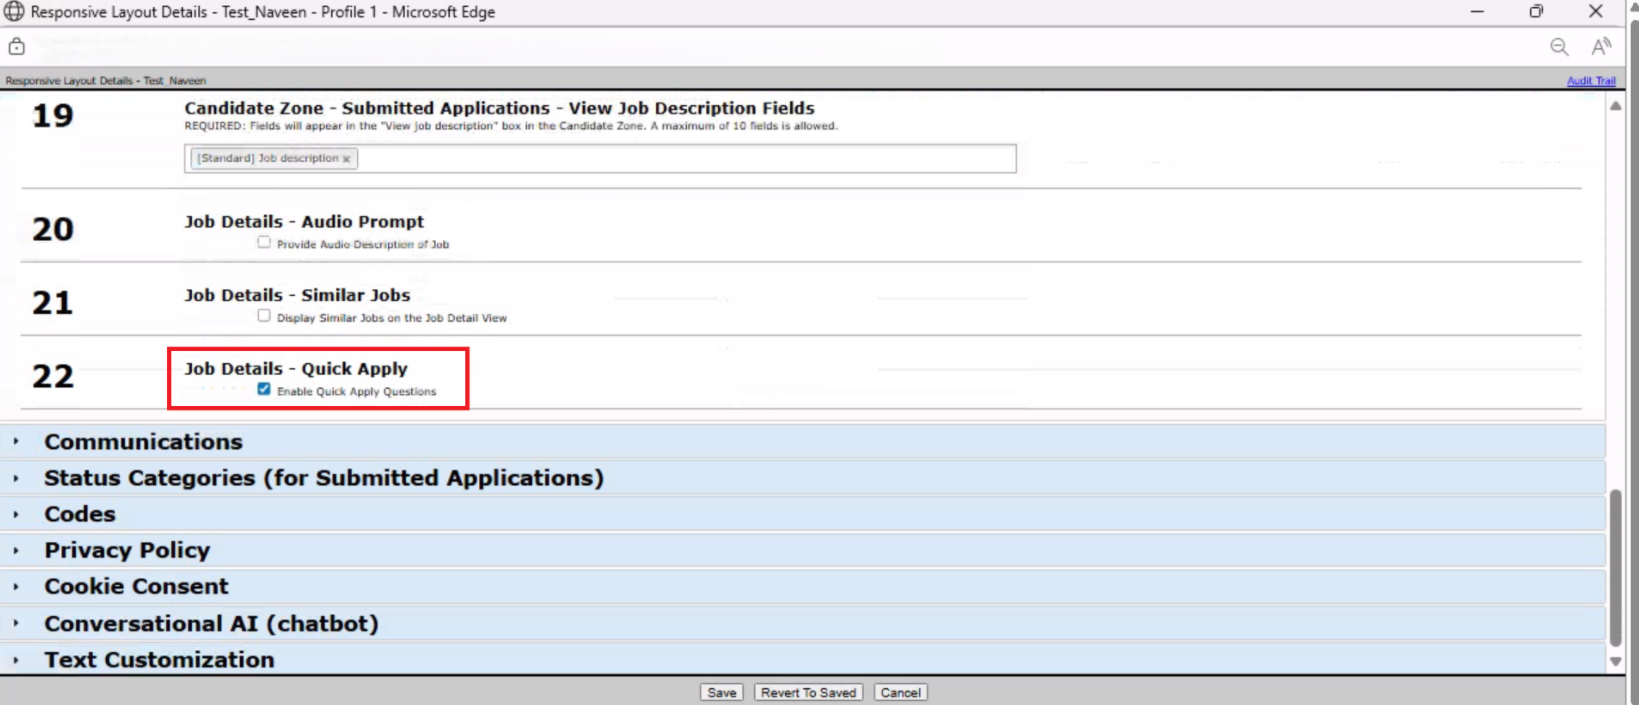Expand the Codes section
Screen dimensions: 1639x705
click(x=80, y=514)
